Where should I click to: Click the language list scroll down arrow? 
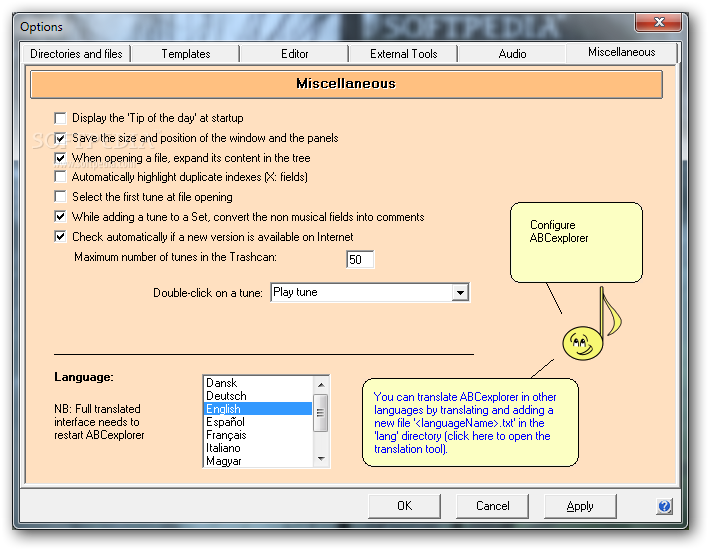coord(321,459)
